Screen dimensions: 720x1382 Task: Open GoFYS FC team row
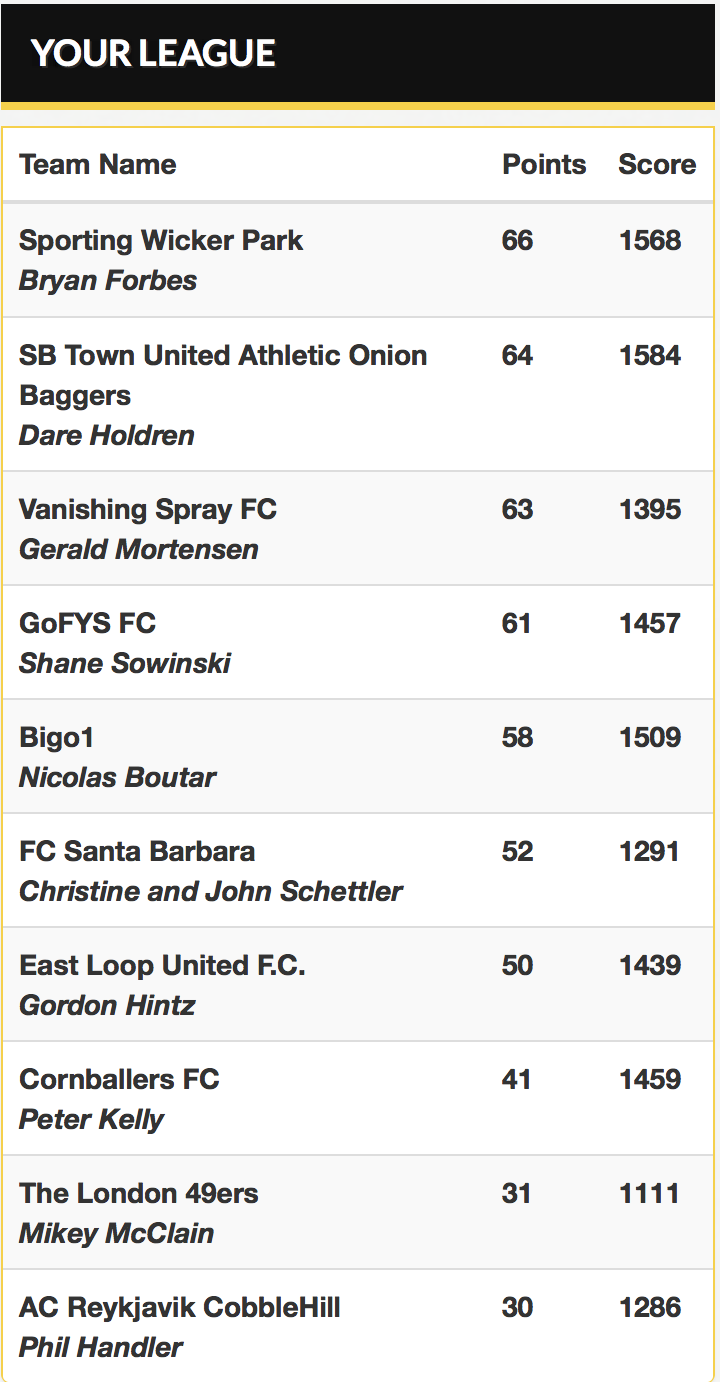pyautogui.click(x=360, y=642)
